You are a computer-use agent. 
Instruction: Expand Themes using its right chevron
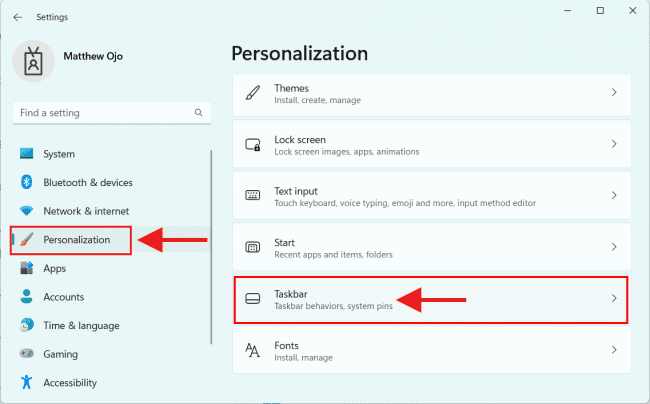614,93
